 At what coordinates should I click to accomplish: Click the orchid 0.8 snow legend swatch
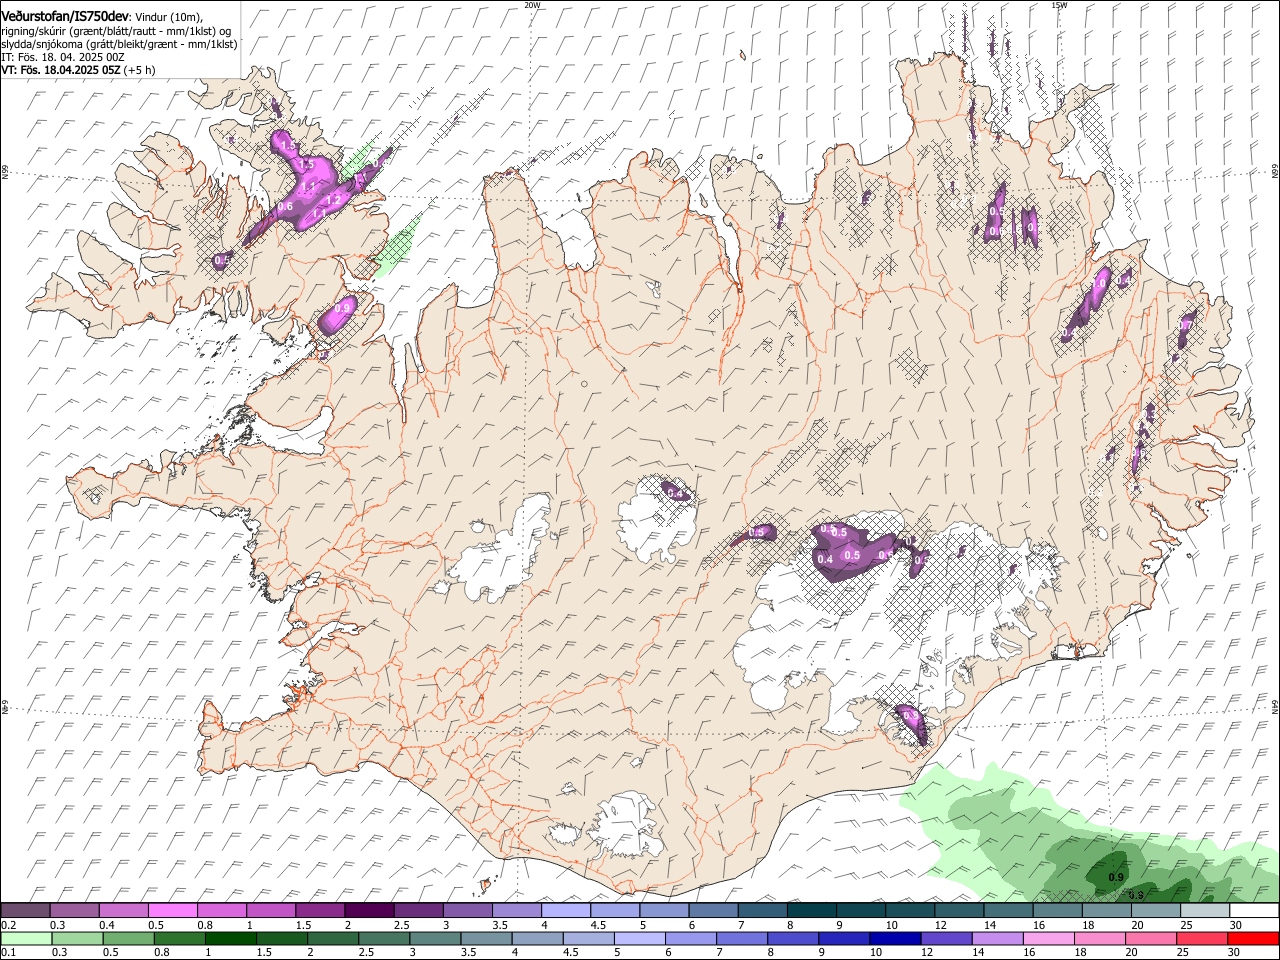point(221,911)
